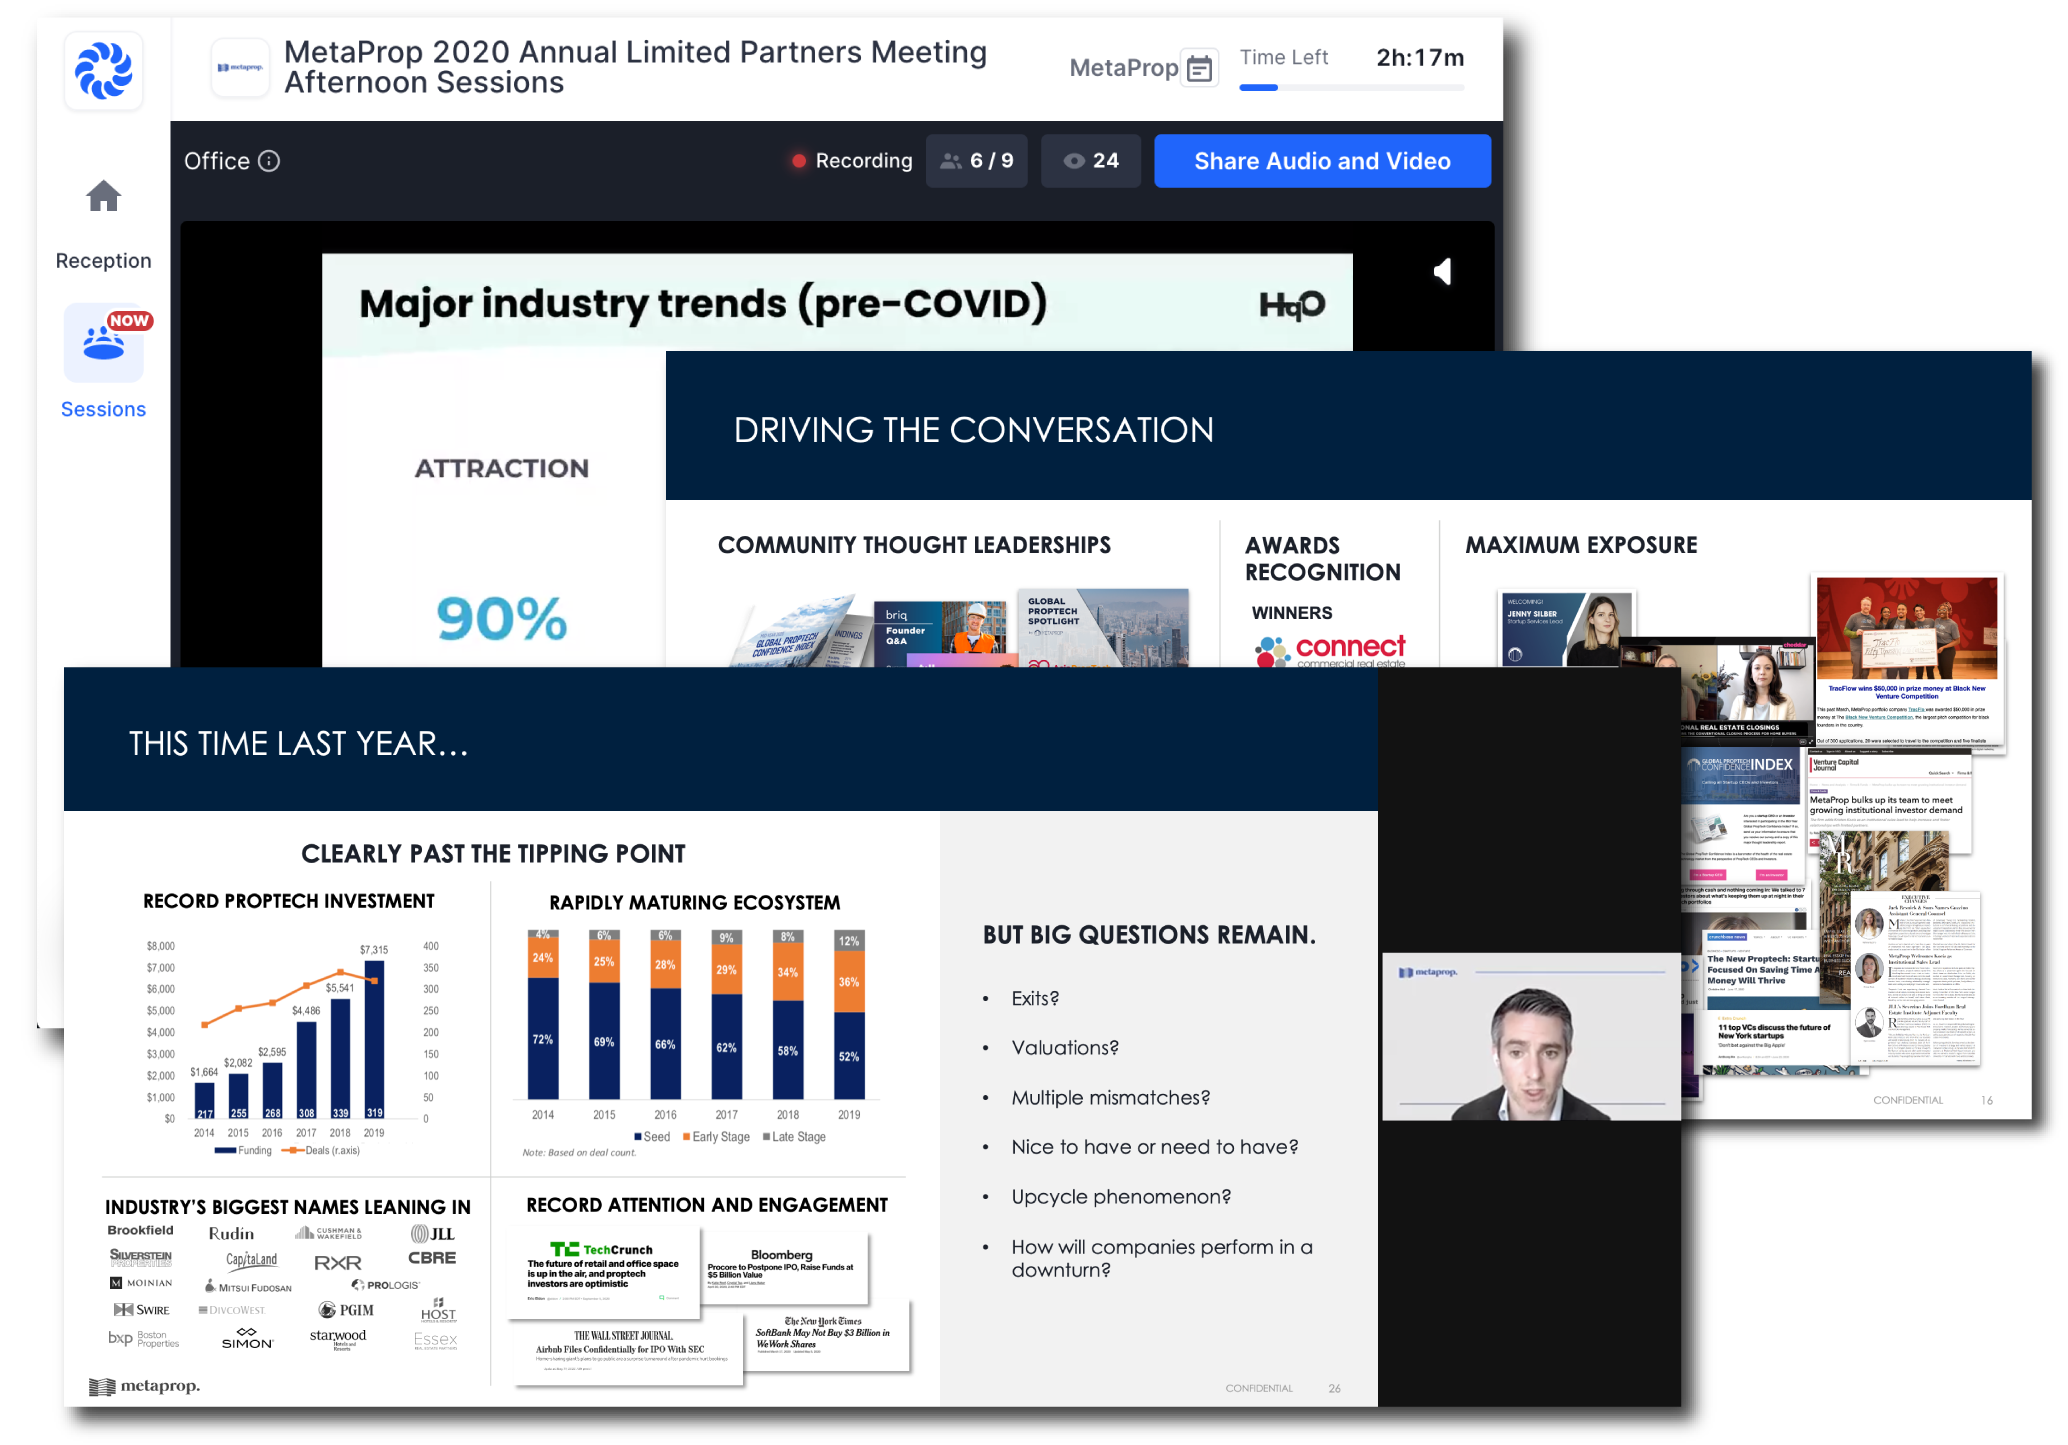Click the MetaProp organizer name link

(x=1123, y=68)
